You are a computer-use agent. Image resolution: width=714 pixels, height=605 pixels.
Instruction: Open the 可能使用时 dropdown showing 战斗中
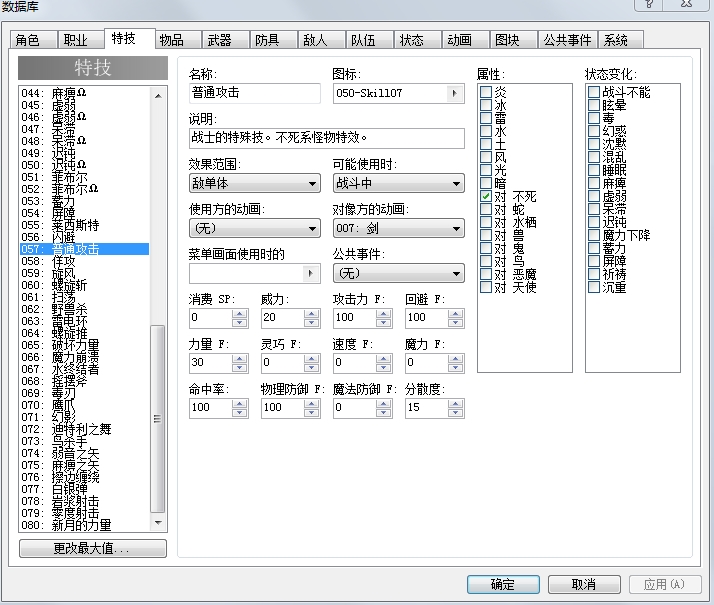[398, 183]
